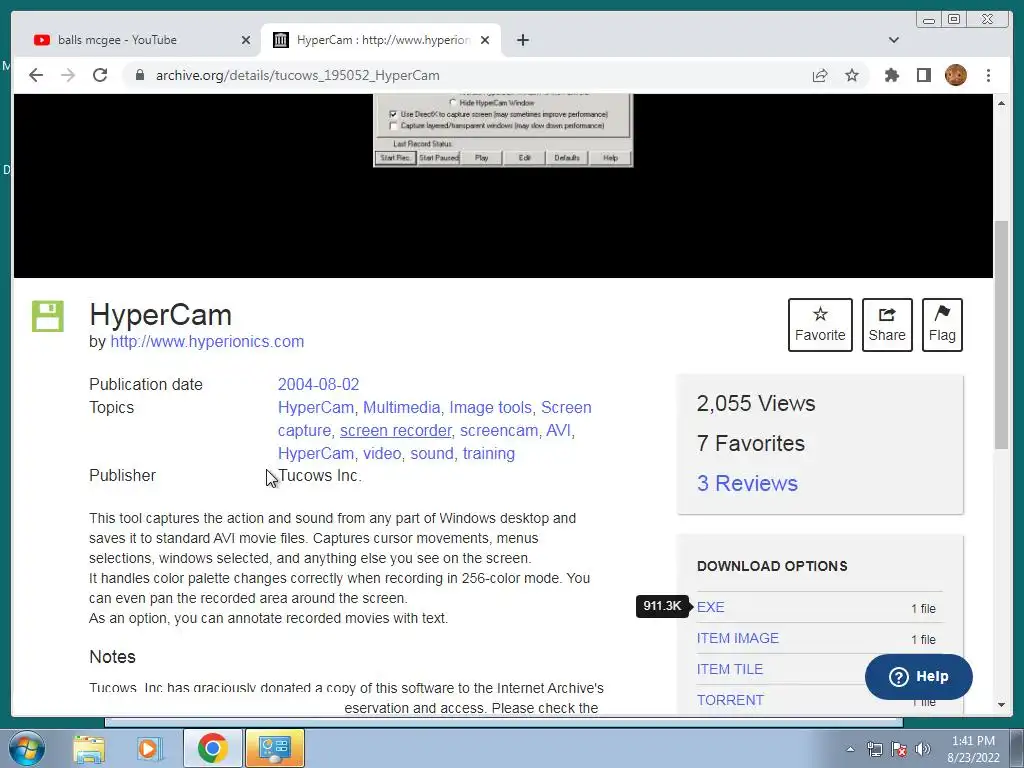1024x768 pixels.
Task: Select the HyperCam archive tab
Action: [381, 40]
